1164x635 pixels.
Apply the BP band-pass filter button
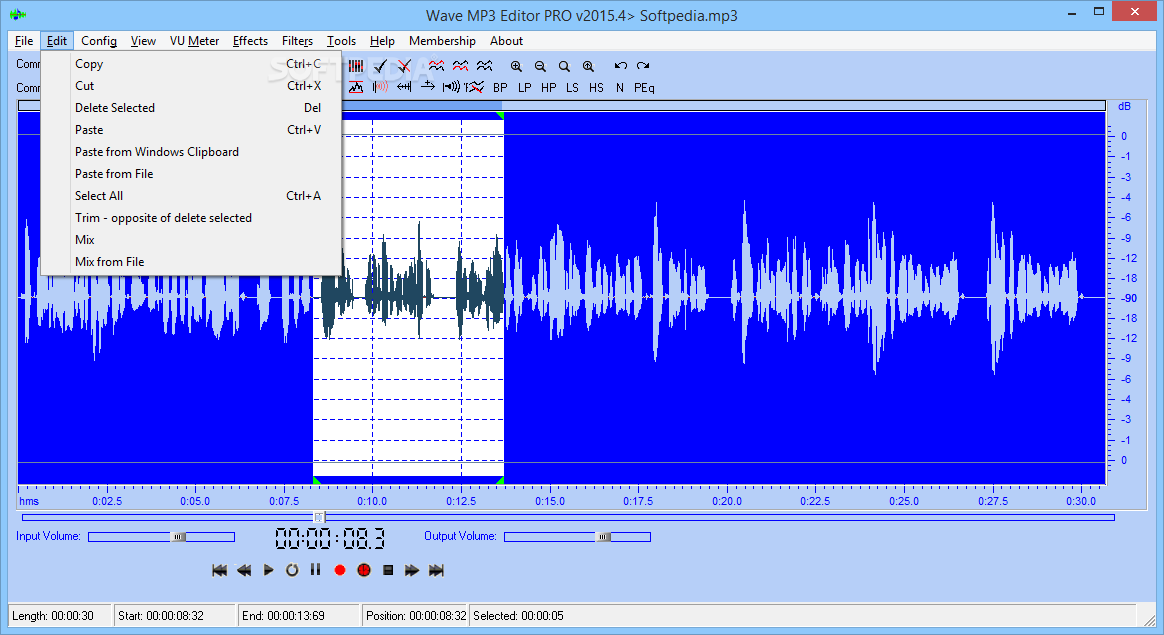(x=500, y=88)
